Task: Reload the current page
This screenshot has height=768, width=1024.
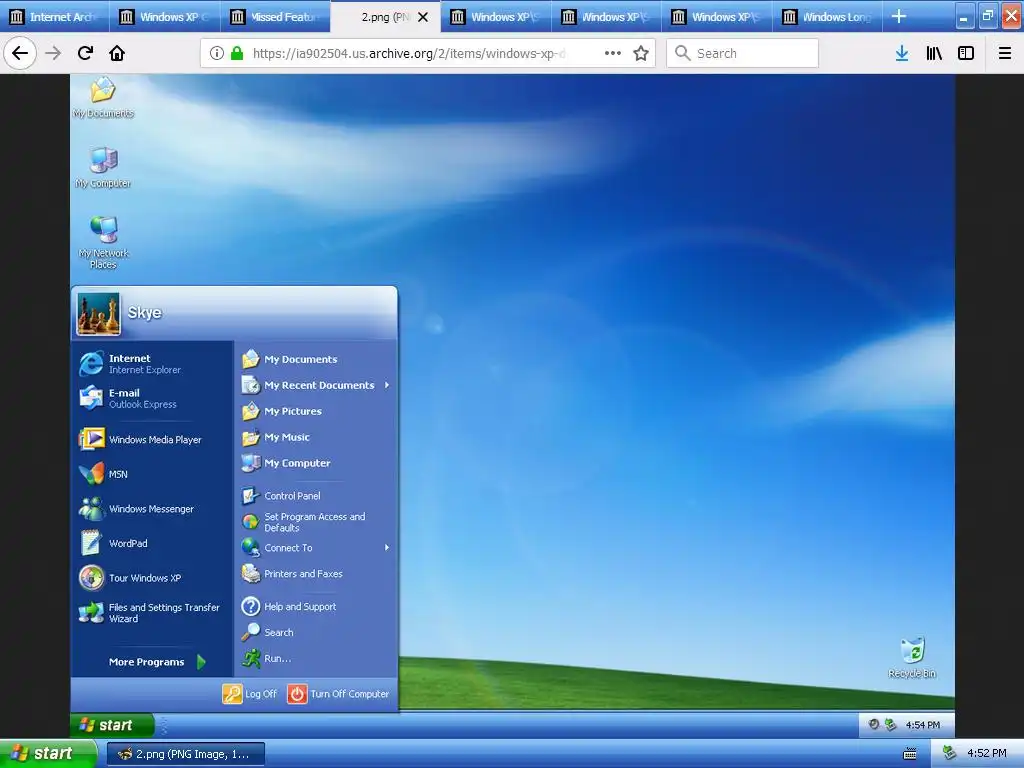Action: pos(86,53)
